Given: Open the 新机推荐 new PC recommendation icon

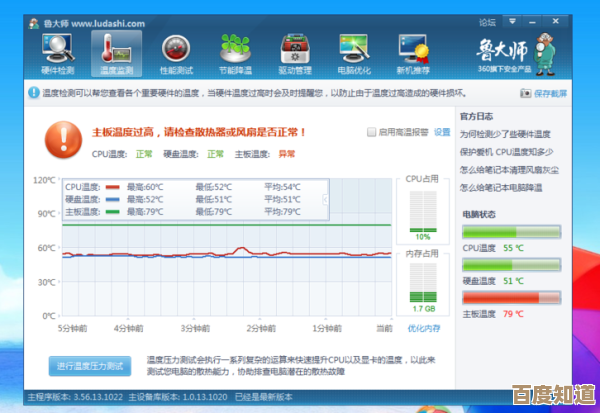Looking at the screenshot, I should click(413, 52).
